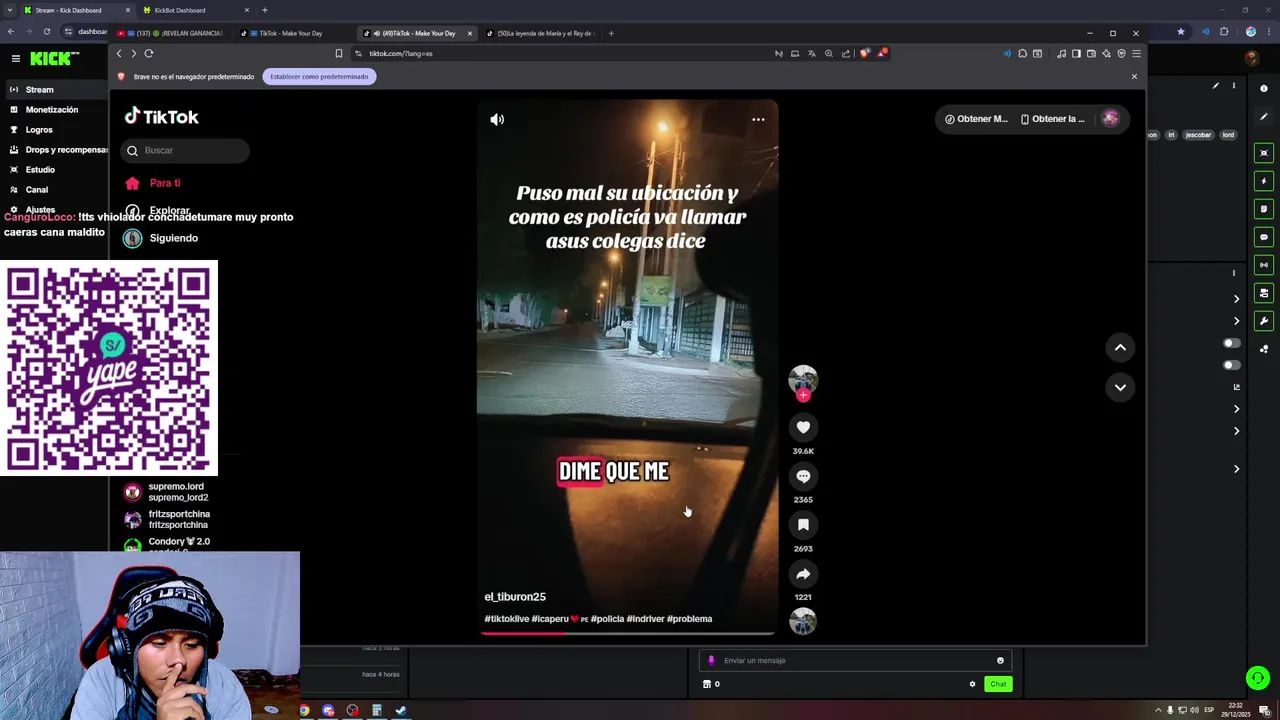Click Establecer como predeterminado button

pos(319,77)
